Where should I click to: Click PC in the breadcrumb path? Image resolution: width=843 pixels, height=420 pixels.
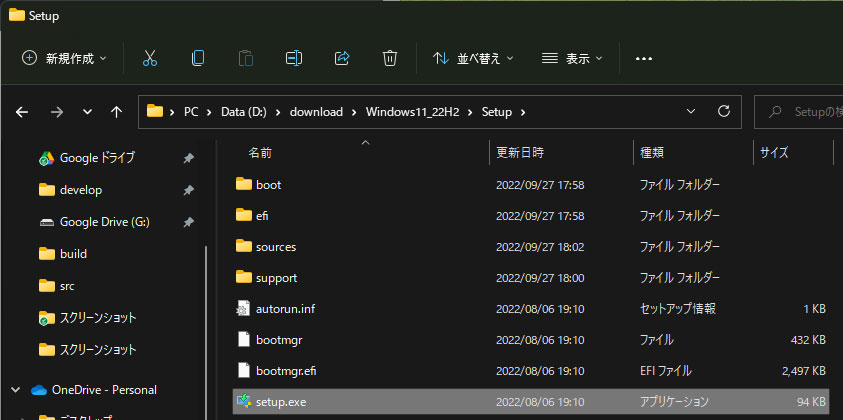click(191, 112)
